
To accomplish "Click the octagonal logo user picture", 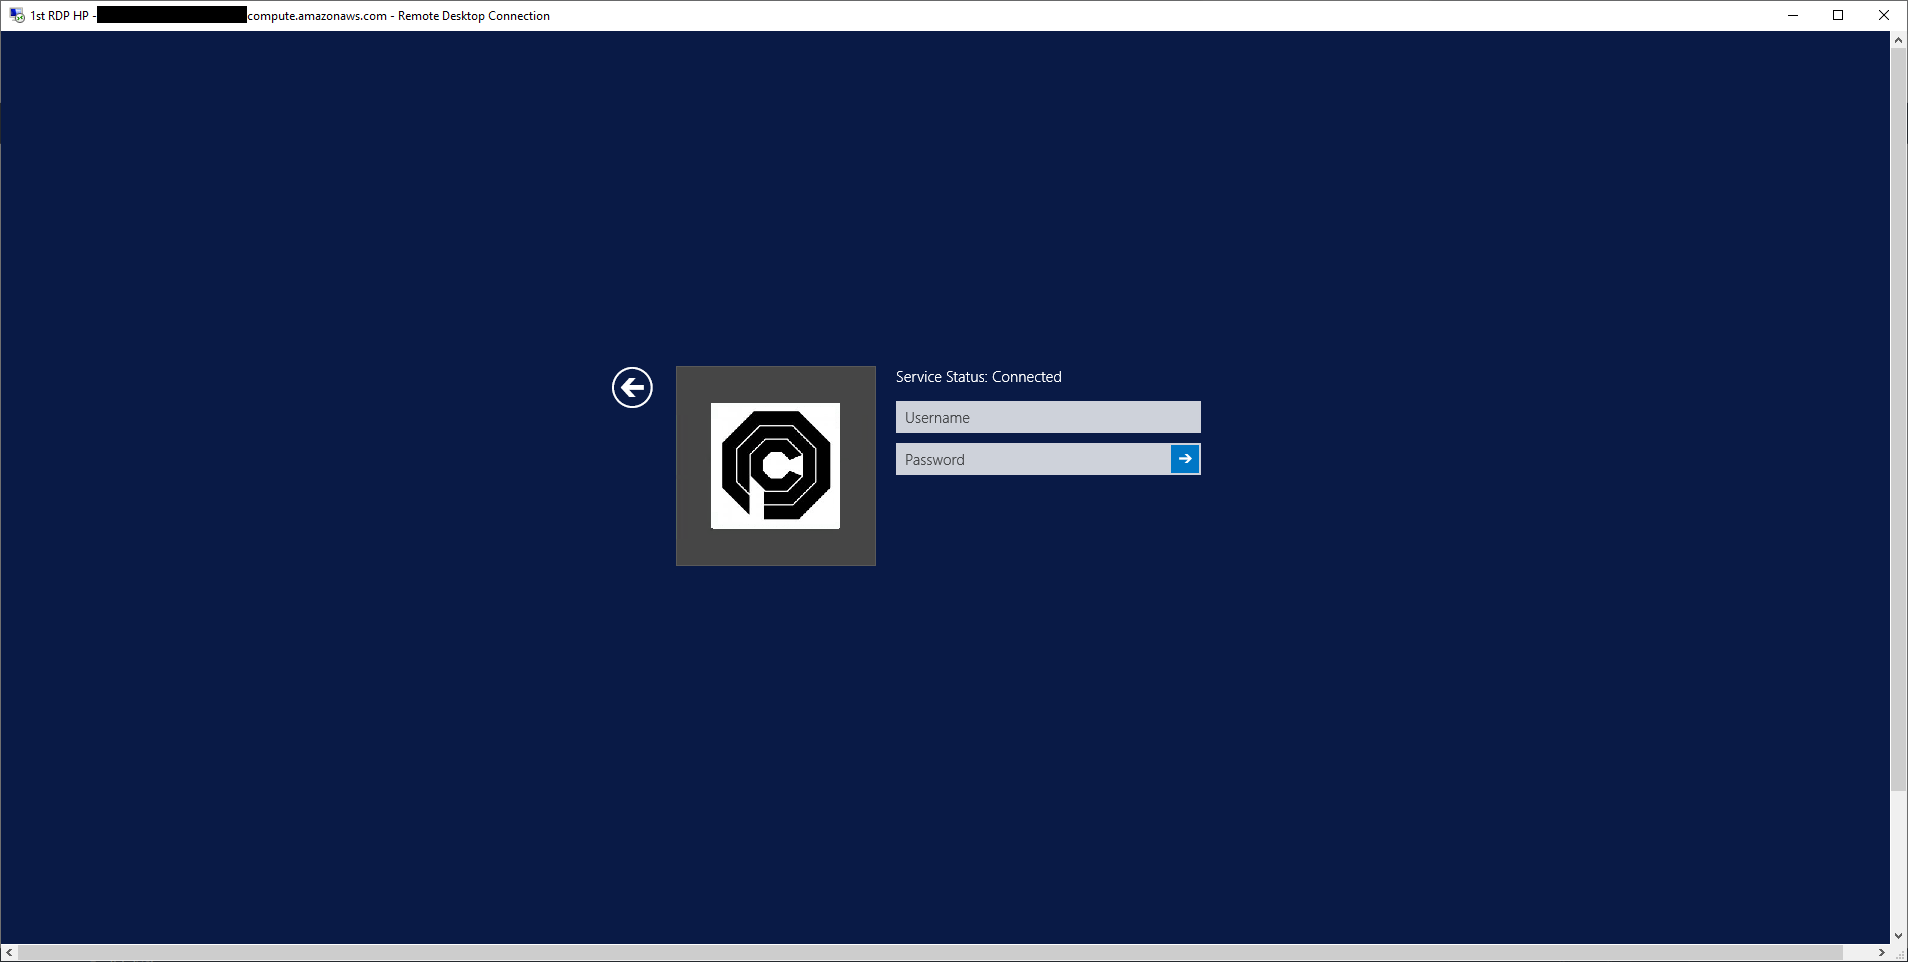I will [775, 466].
